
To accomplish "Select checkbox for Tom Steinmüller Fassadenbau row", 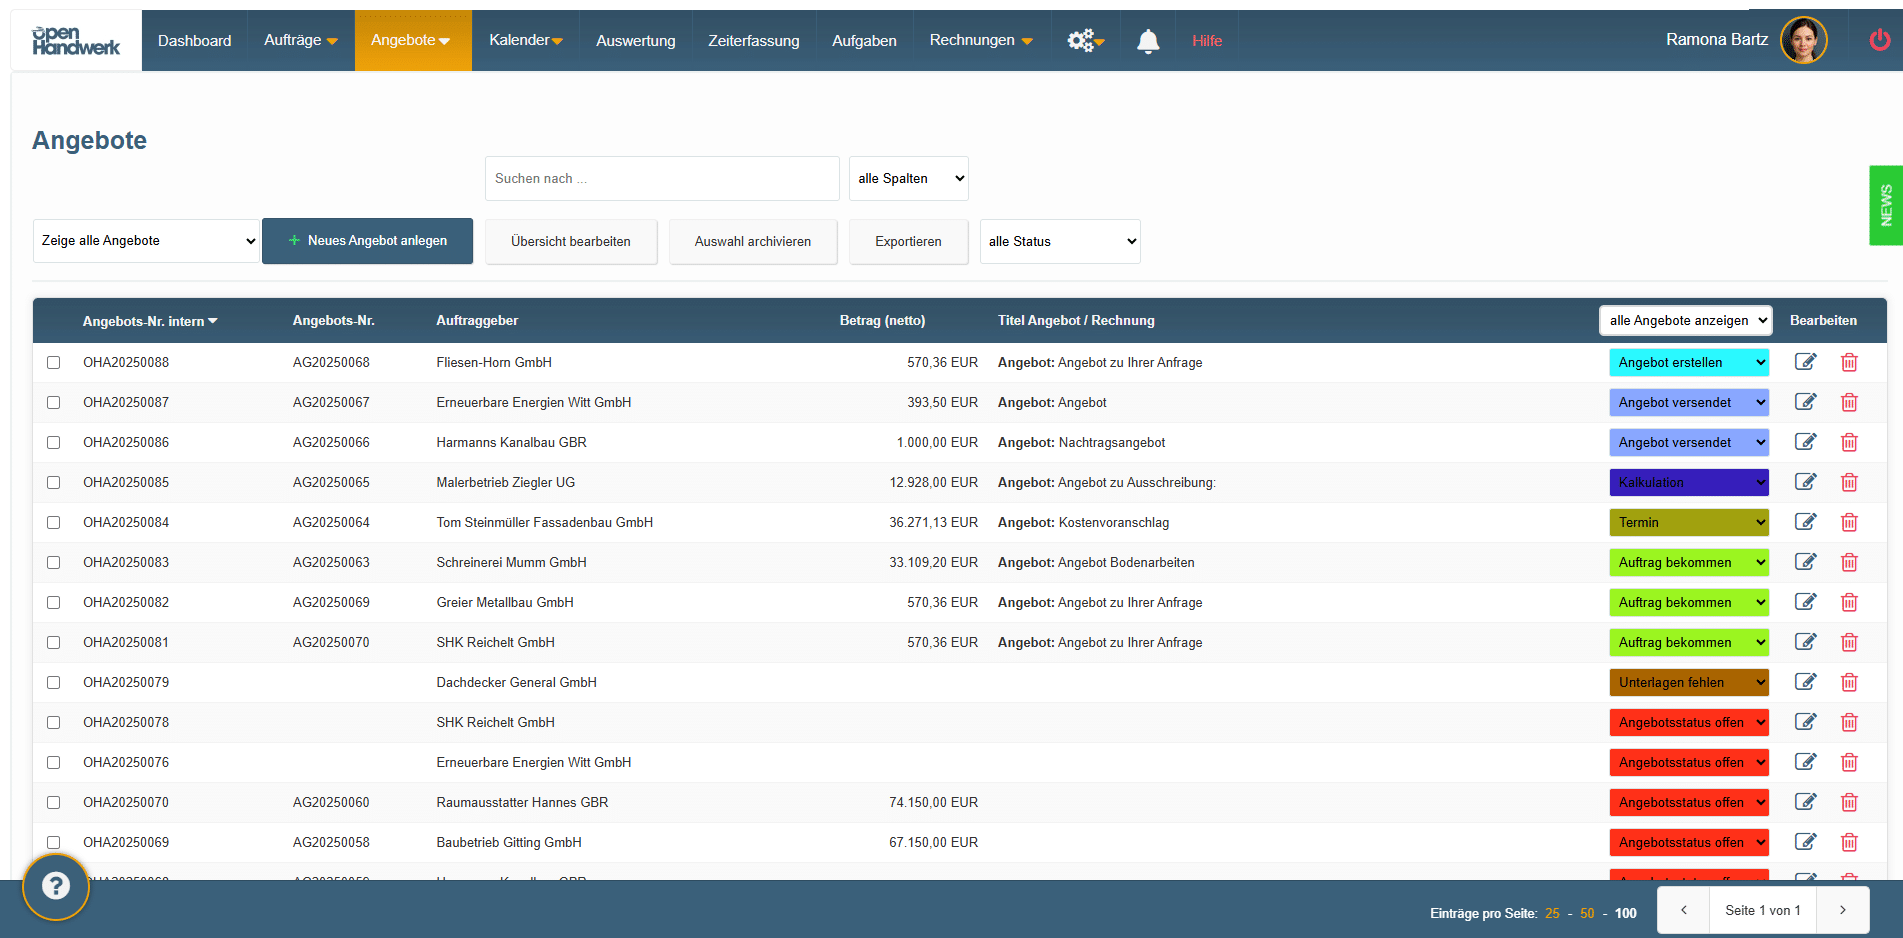I will tap(54, 522).
